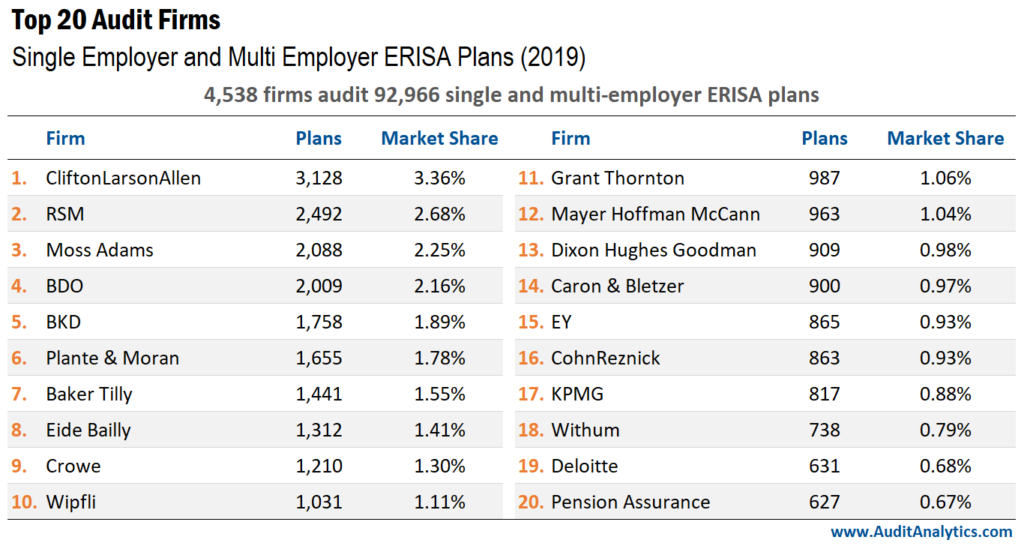Viewport: 1024px width, 552px height.
Task: Select the 738 plans value
Action: click(x=824, y=430)
